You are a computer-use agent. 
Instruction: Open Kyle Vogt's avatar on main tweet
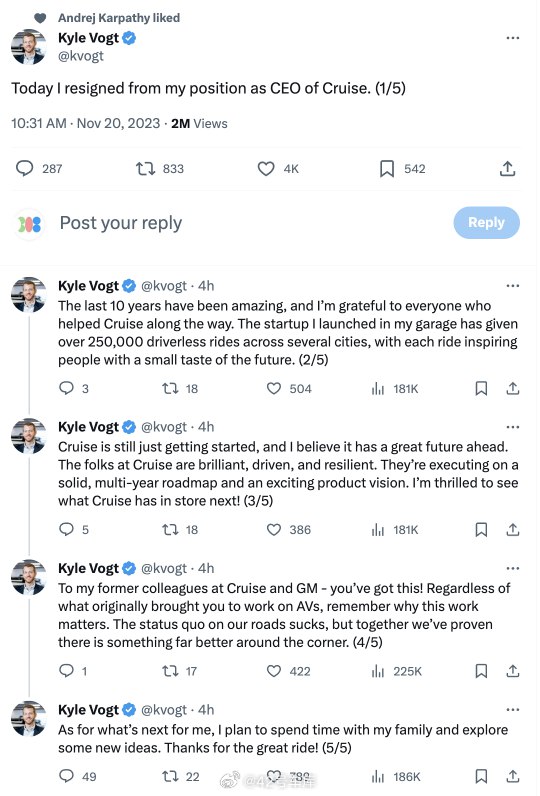click(x=29, y=47)
